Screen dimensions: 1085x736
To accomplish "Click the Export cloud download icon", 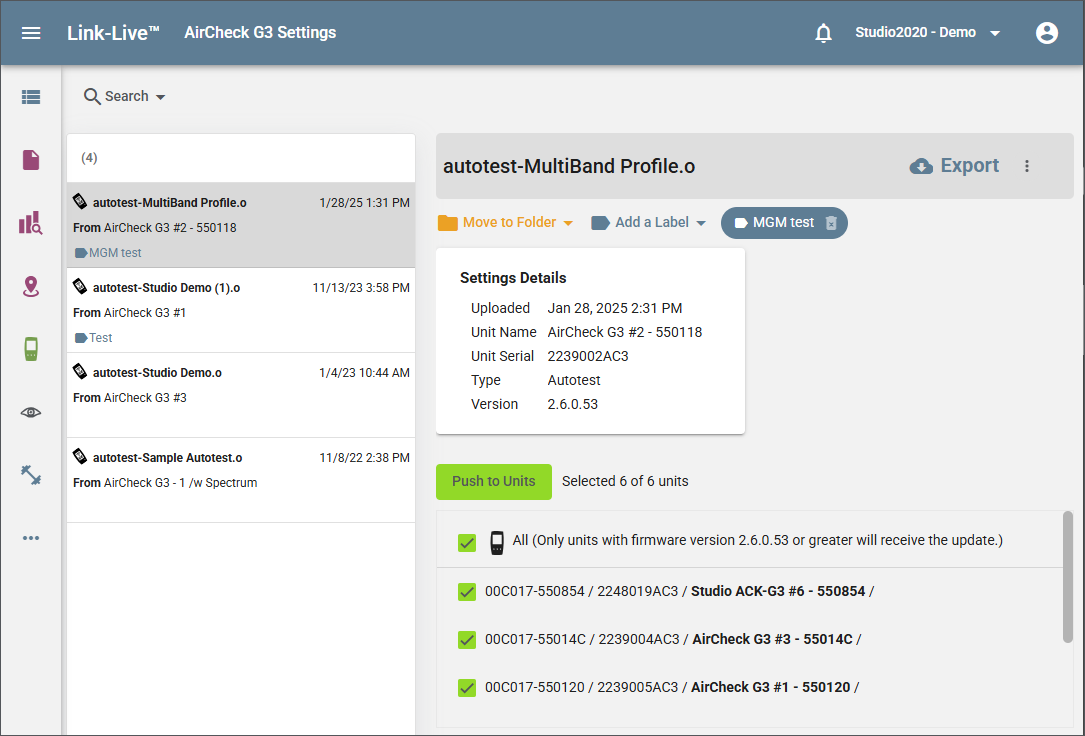I will [921, 166].
